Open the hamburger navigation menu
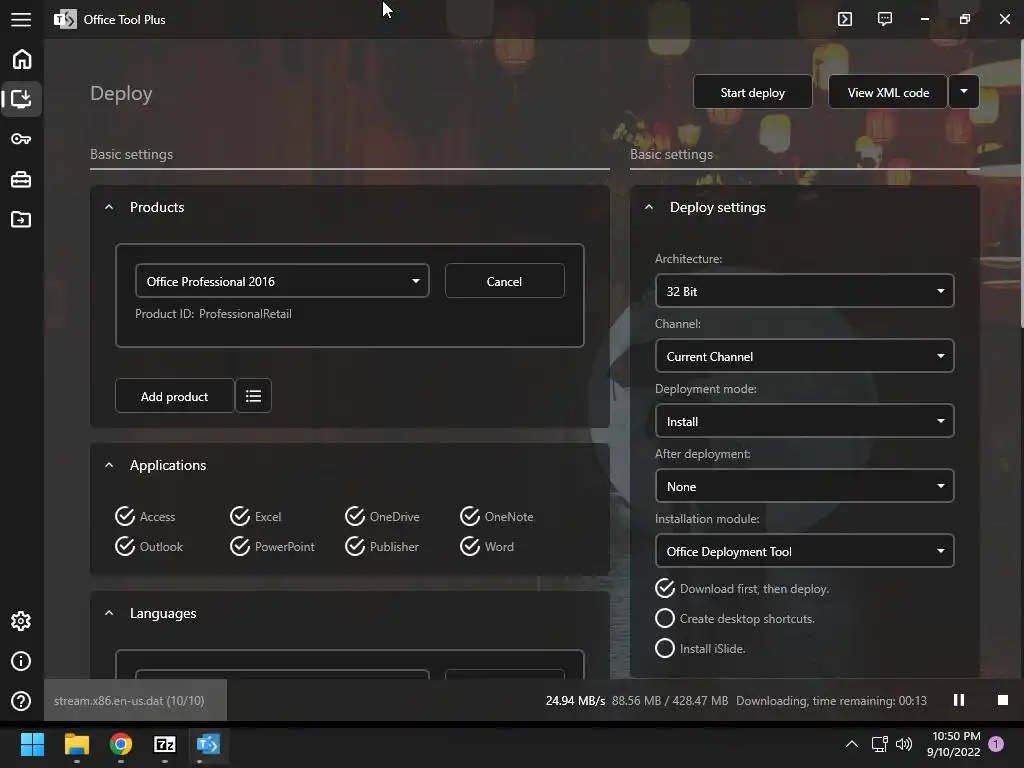The image size is (1024, 768). 21,20
